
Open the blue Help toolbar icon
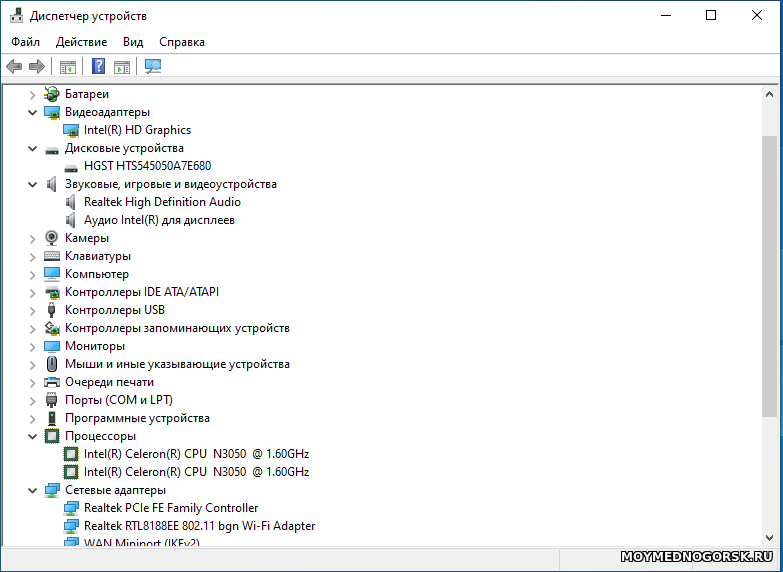point(99,66)
